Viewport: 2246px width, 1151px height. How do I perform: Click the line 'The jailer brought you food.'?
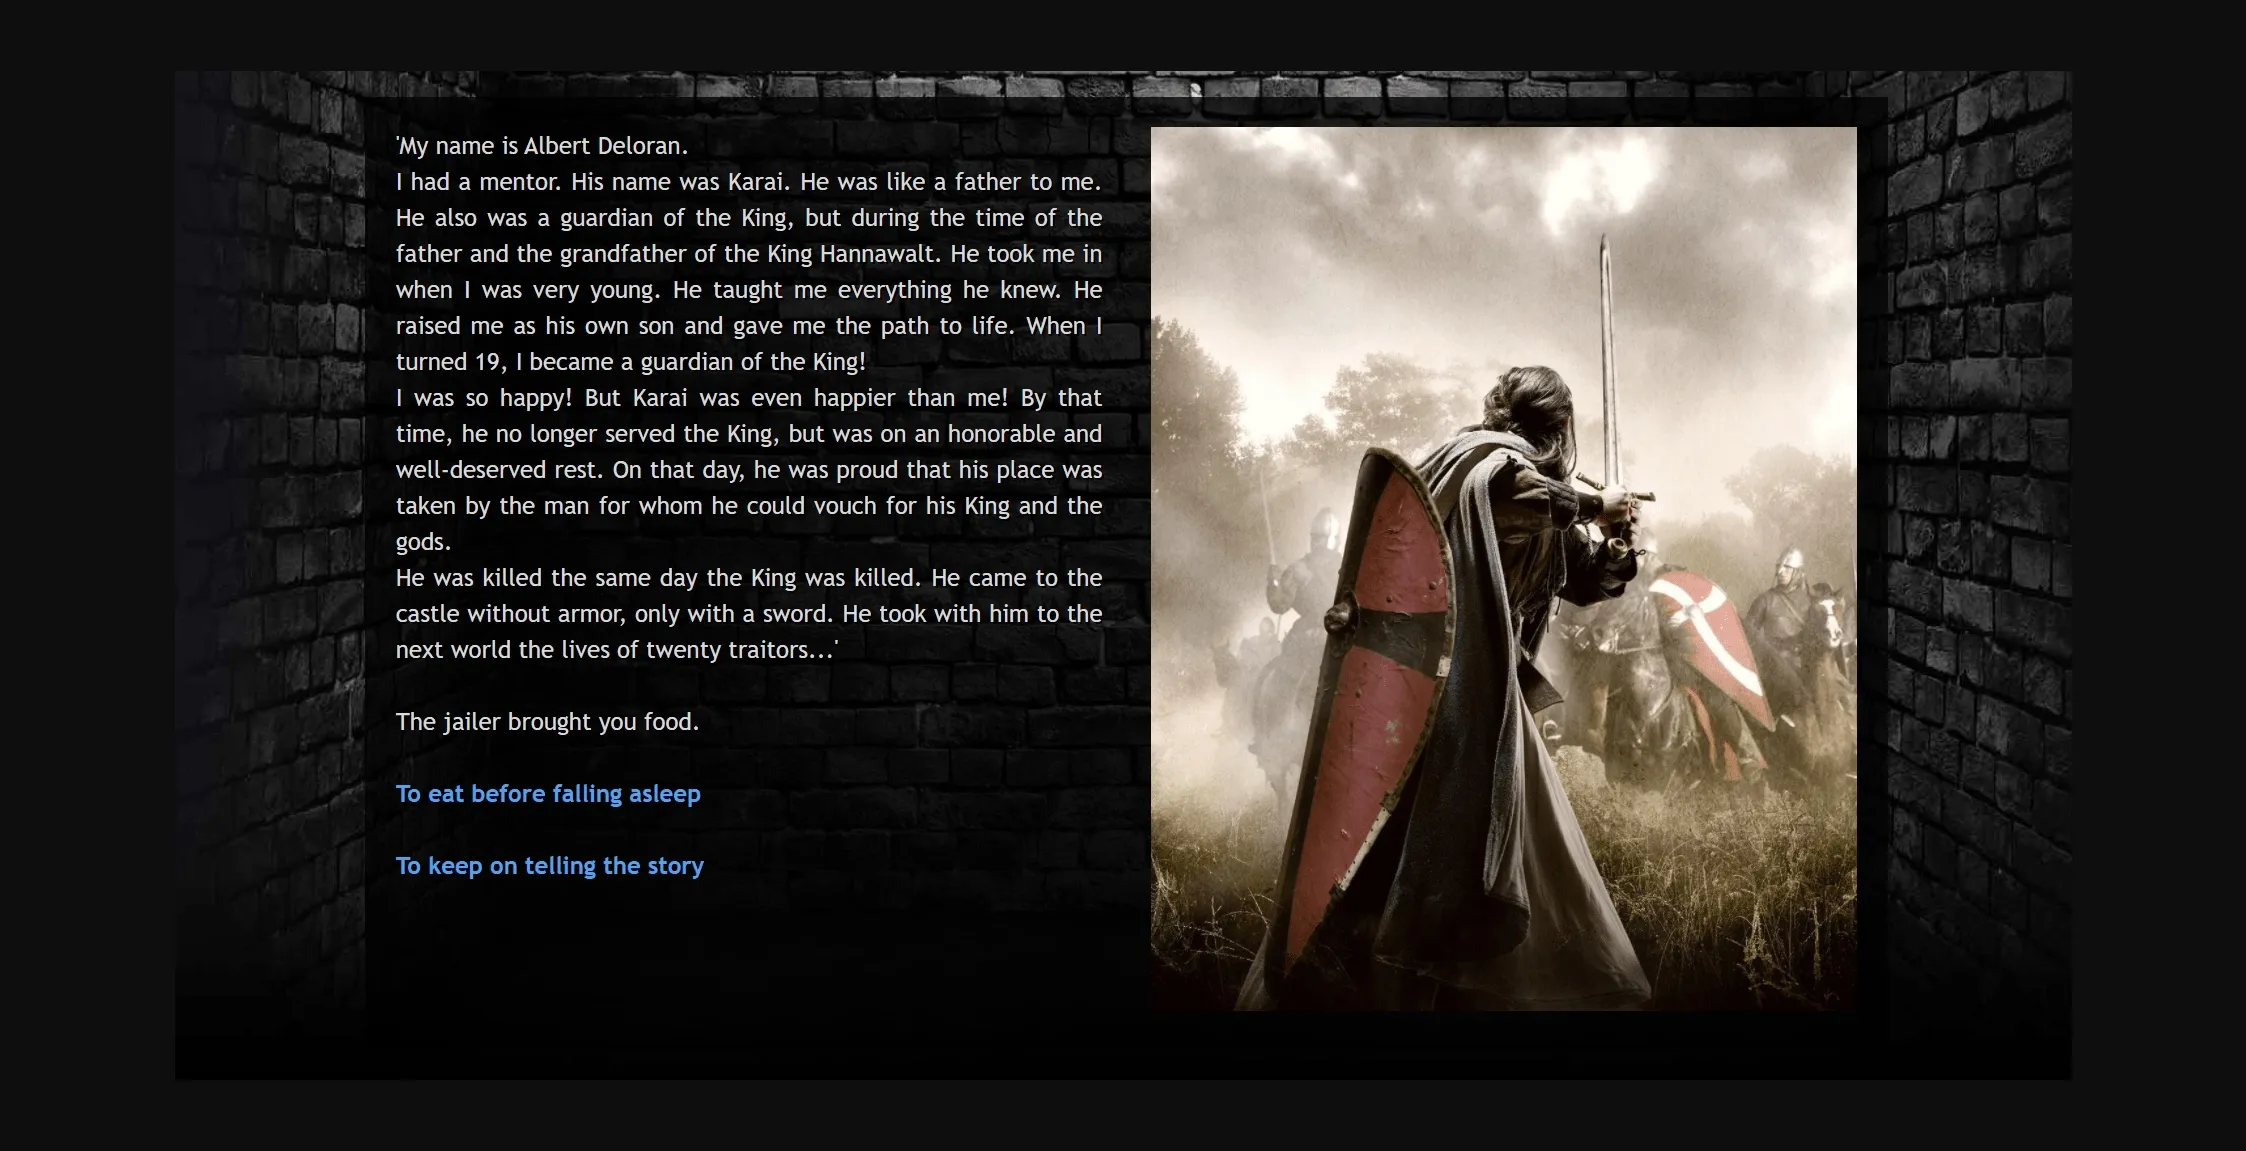coord(547,722)
